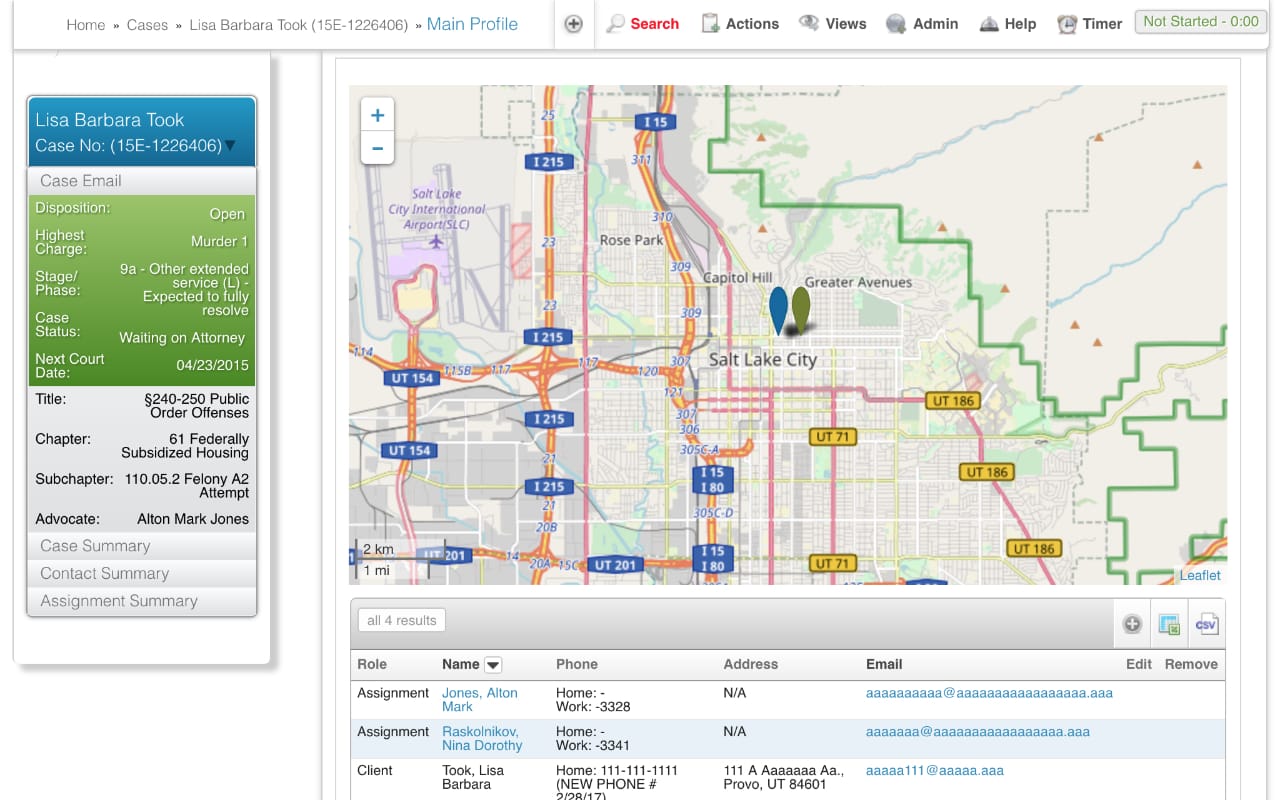Expand the Case Summary section

[x=142, y=546]
